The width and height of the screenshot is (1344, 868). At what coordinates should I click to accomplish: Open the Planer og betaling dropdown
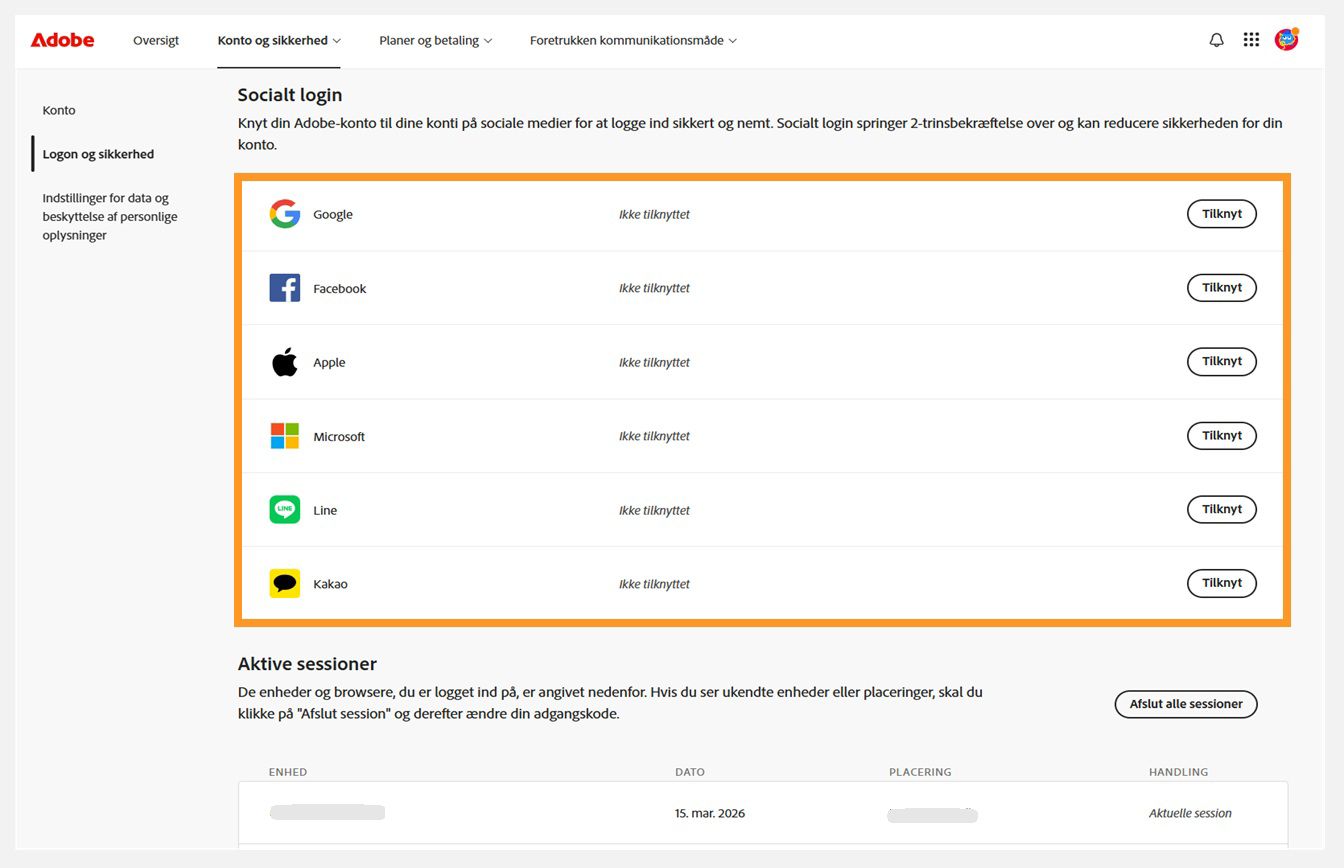coord(435,40)
